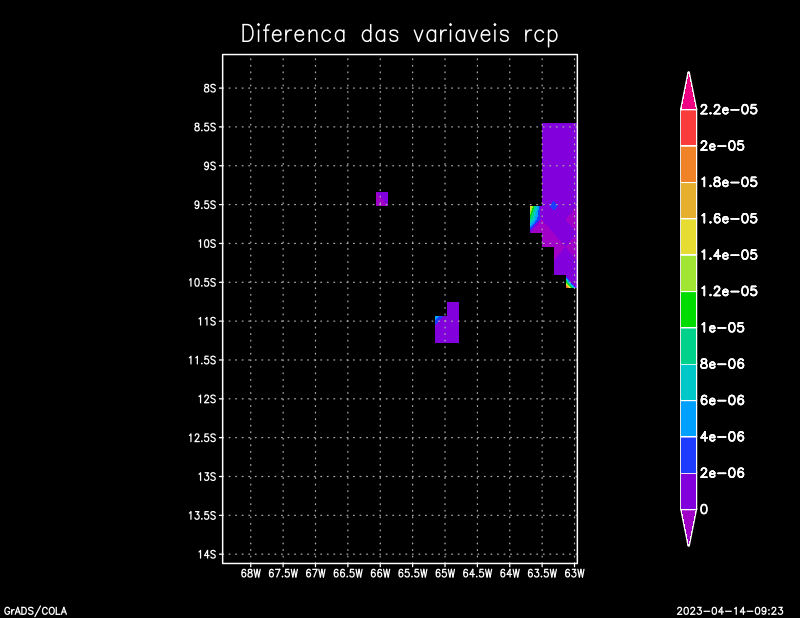Click the purple data patch near 65W 11S
800x618 pixels.
(448, 328)
